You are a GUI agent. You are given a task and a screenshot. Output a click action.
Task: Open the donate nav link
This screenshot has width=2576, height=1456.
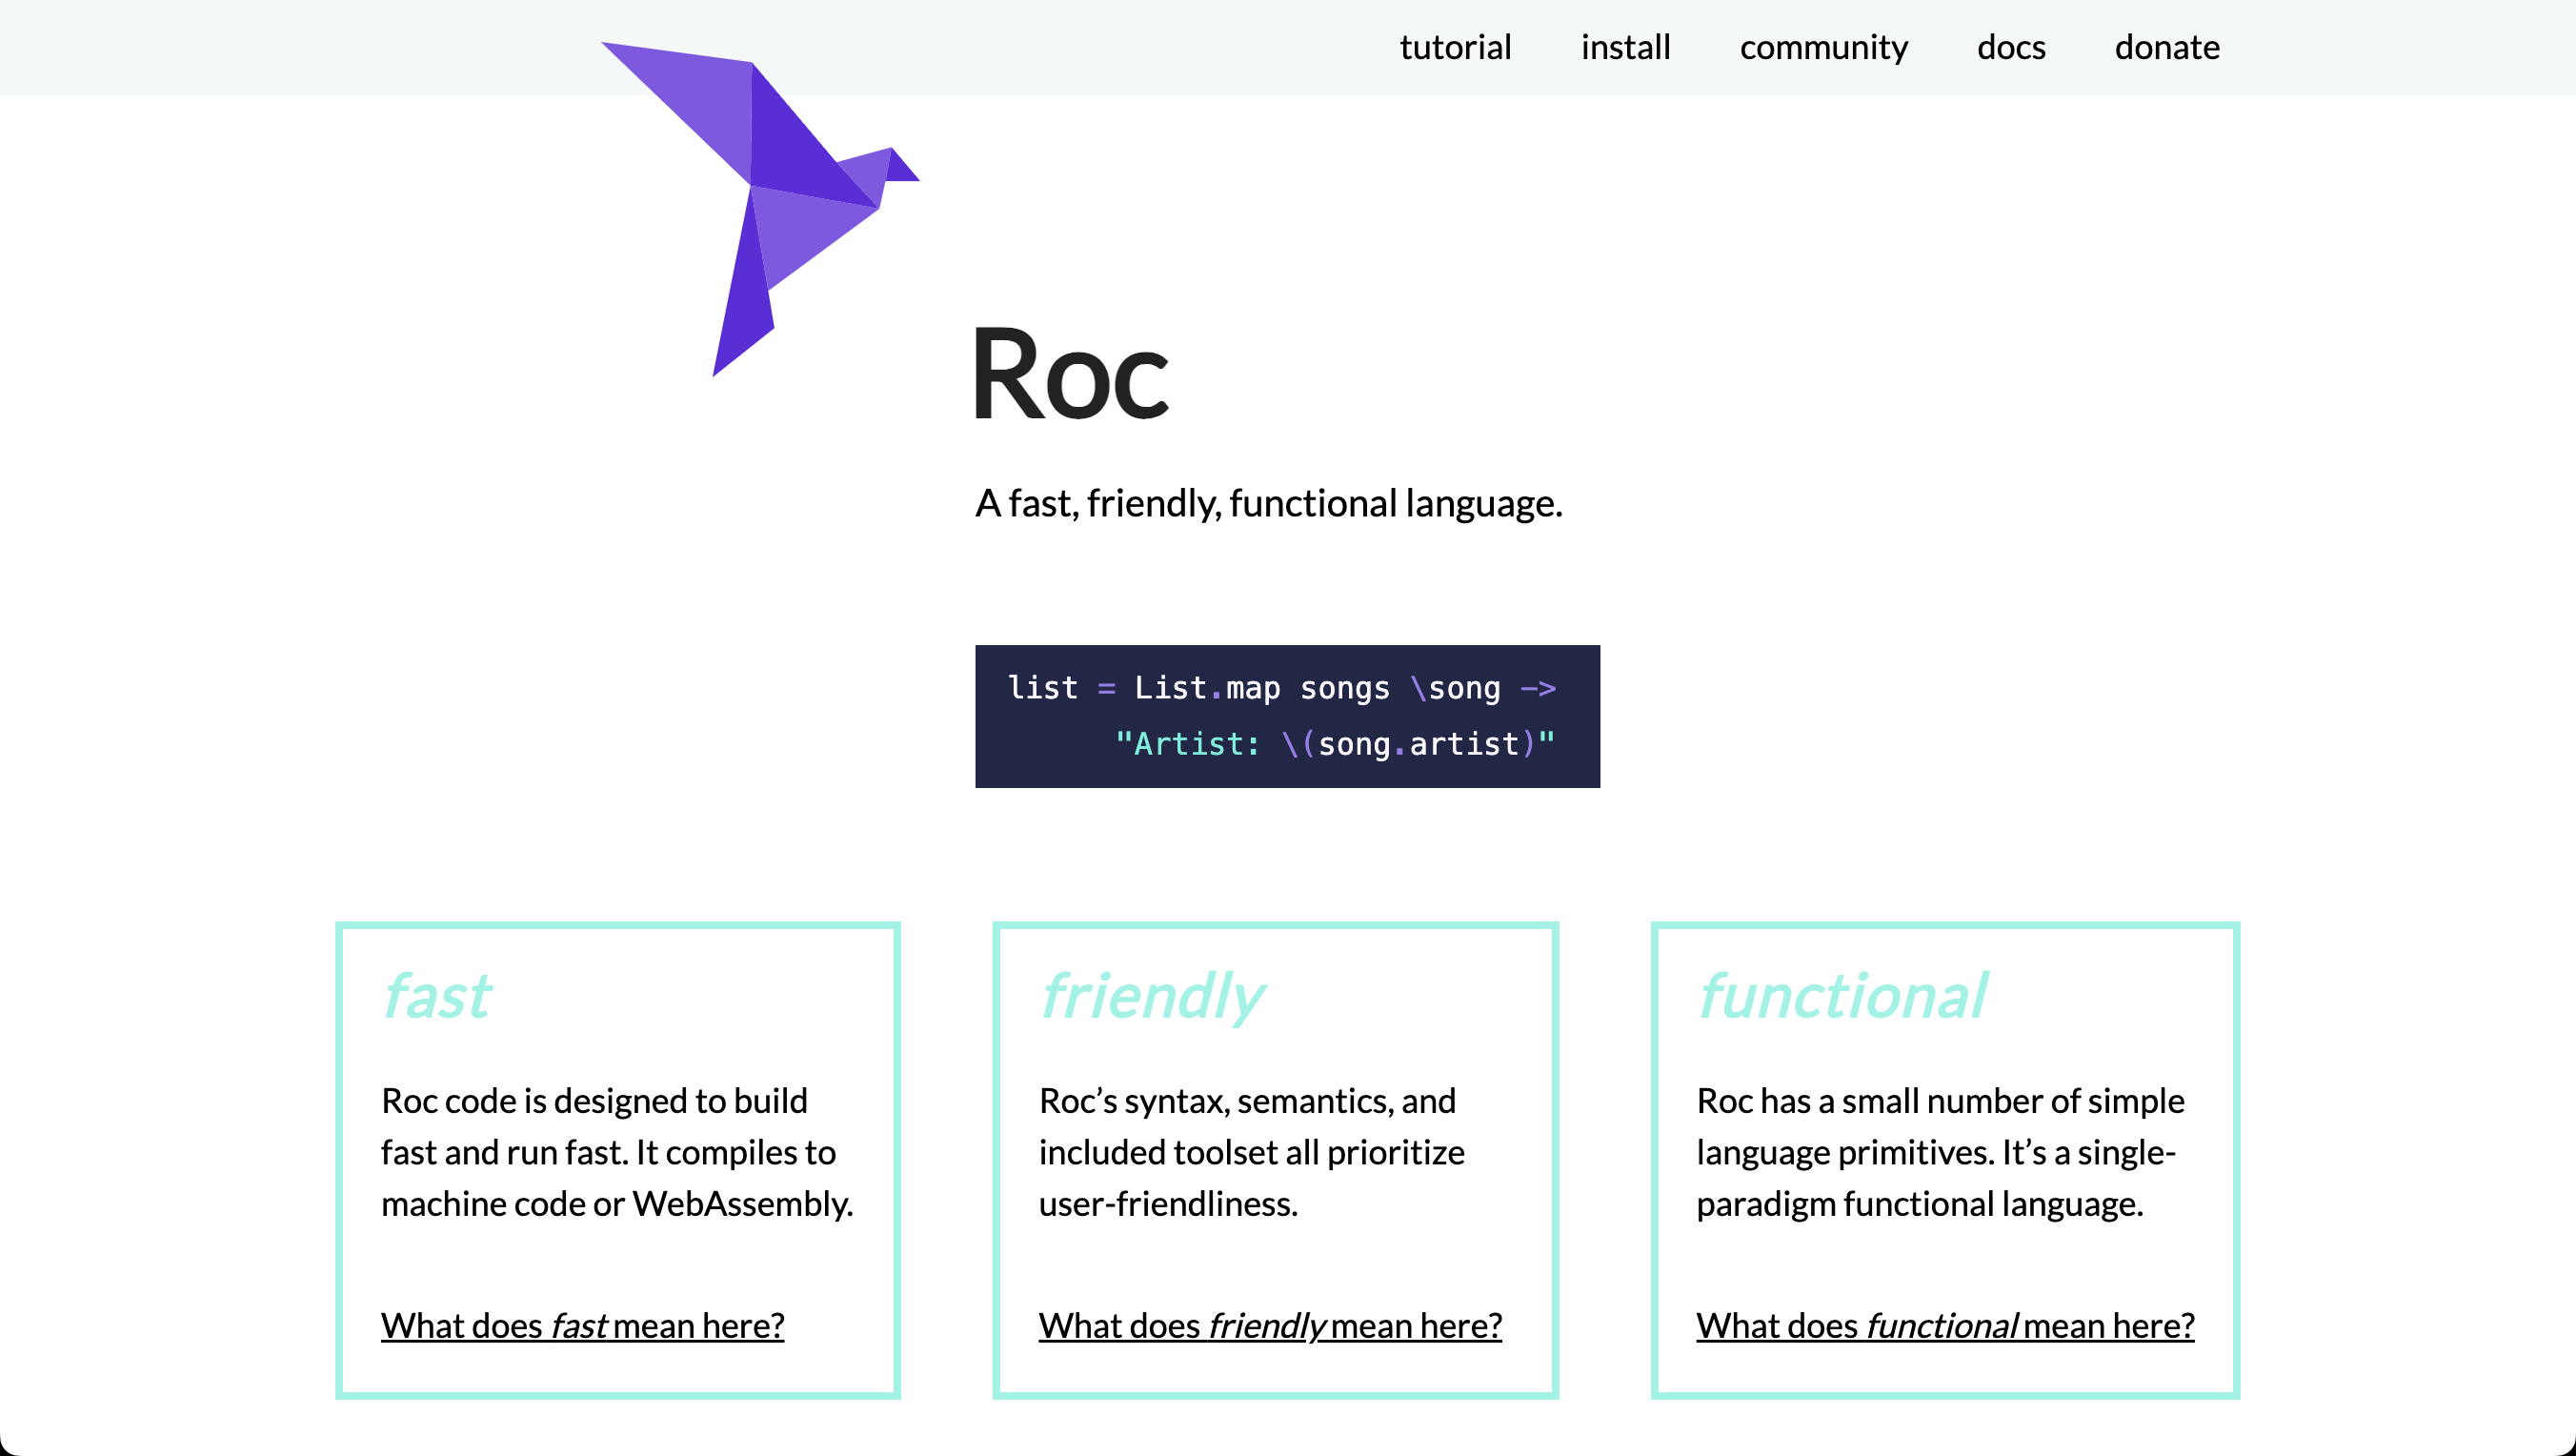[2167, 47]
